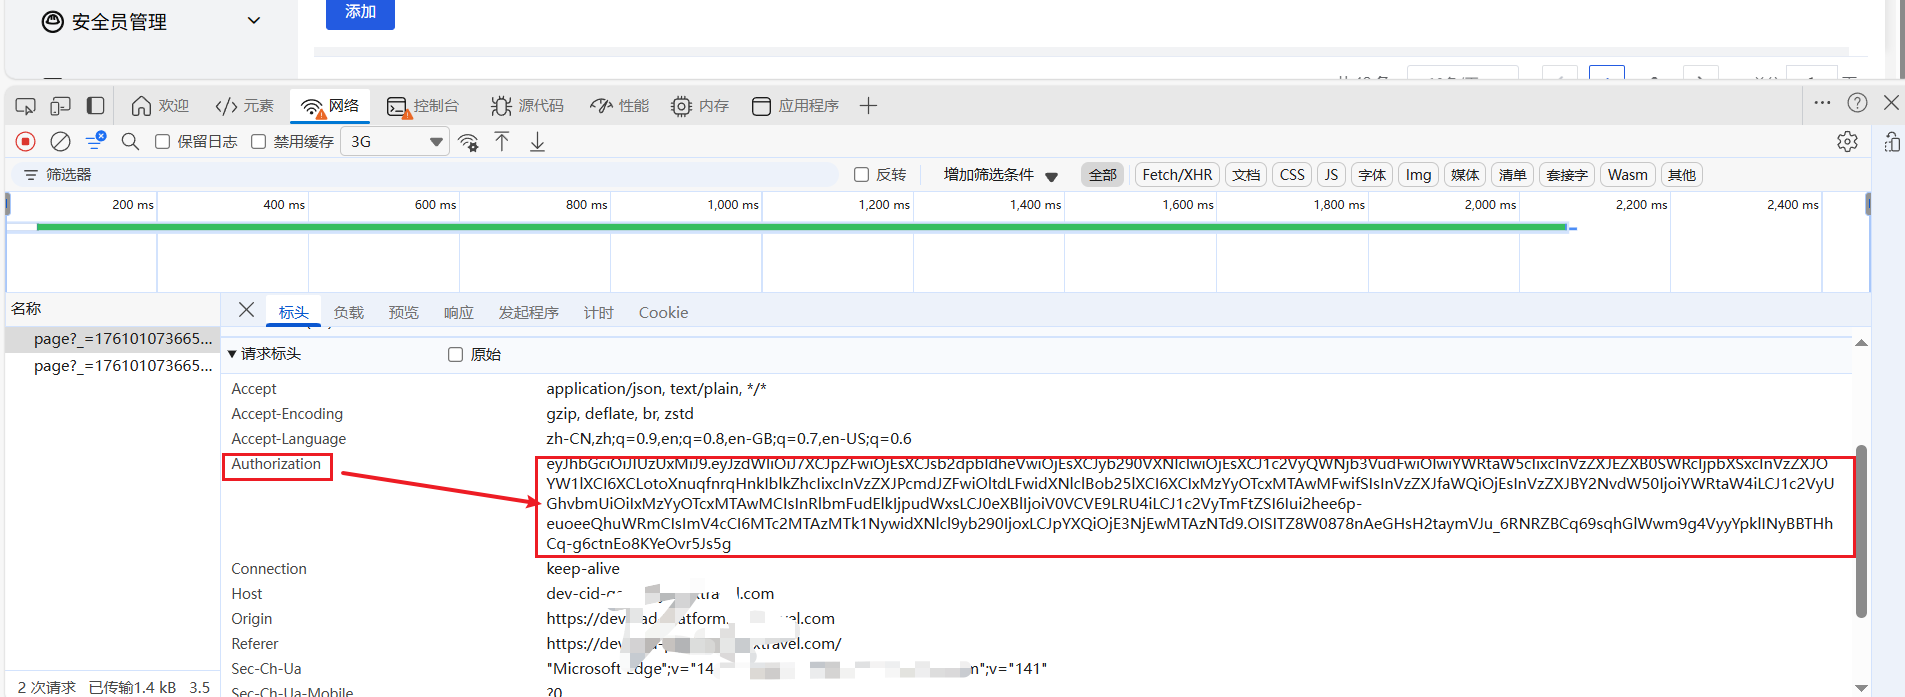Filter by JS requests
Screen dimensions: 1905x697
click(x=1331, y=175)
